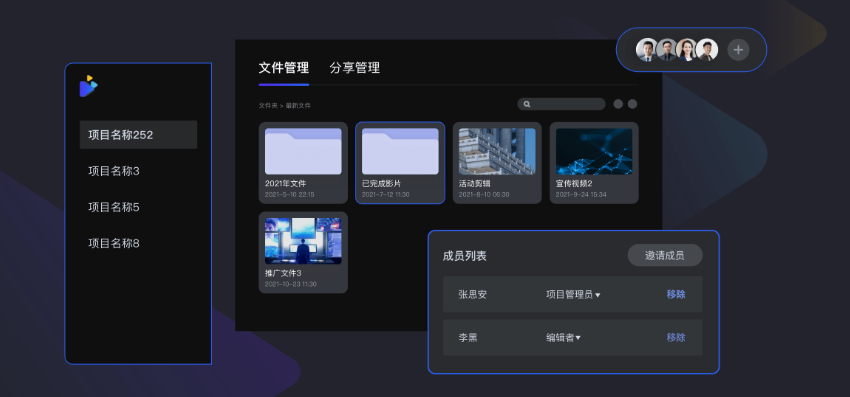This screenshot has height=397, width=850.
Task: Select 项目名称8 in the sidebar
Action: [114, 244]
